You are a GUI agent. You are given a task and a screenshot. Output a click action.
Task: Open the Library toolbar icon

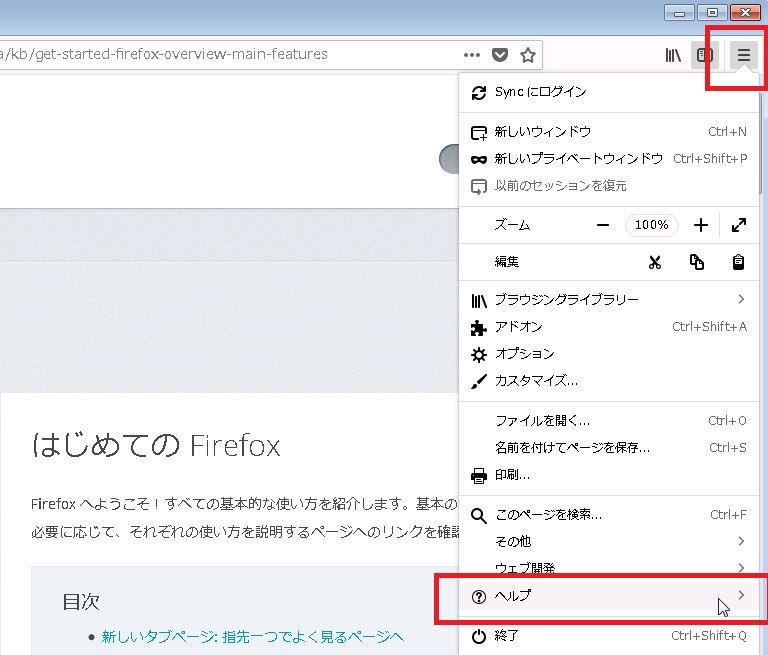673,55
